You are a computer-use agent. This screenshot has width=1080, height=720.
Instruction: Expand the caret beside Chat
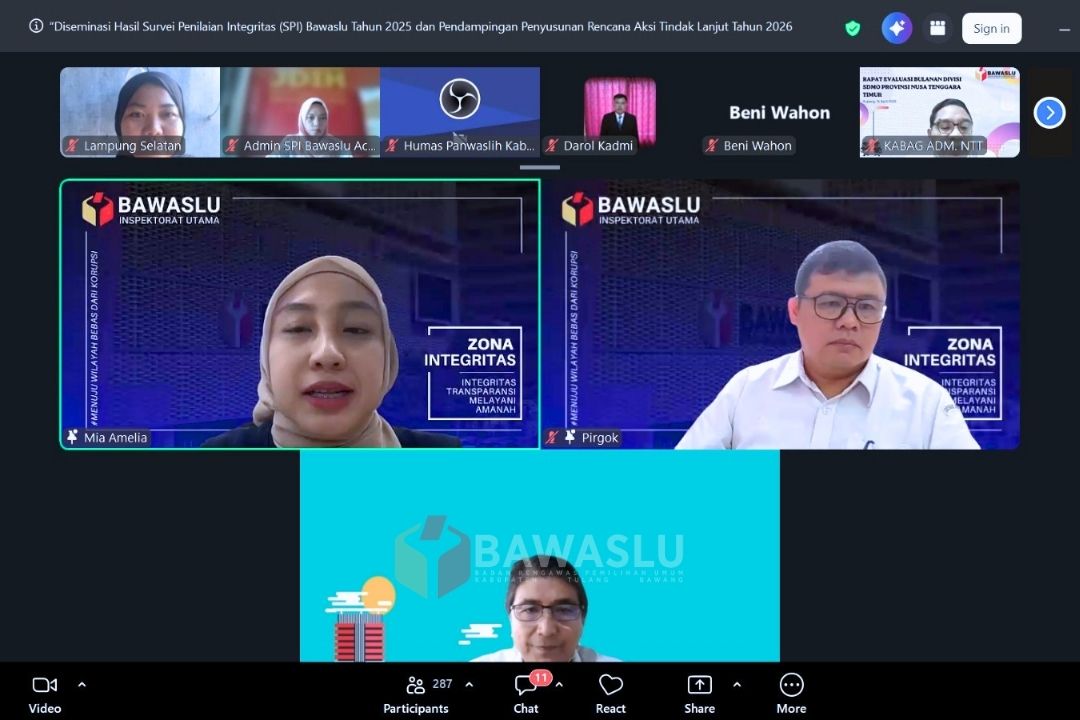coord(559,685)
